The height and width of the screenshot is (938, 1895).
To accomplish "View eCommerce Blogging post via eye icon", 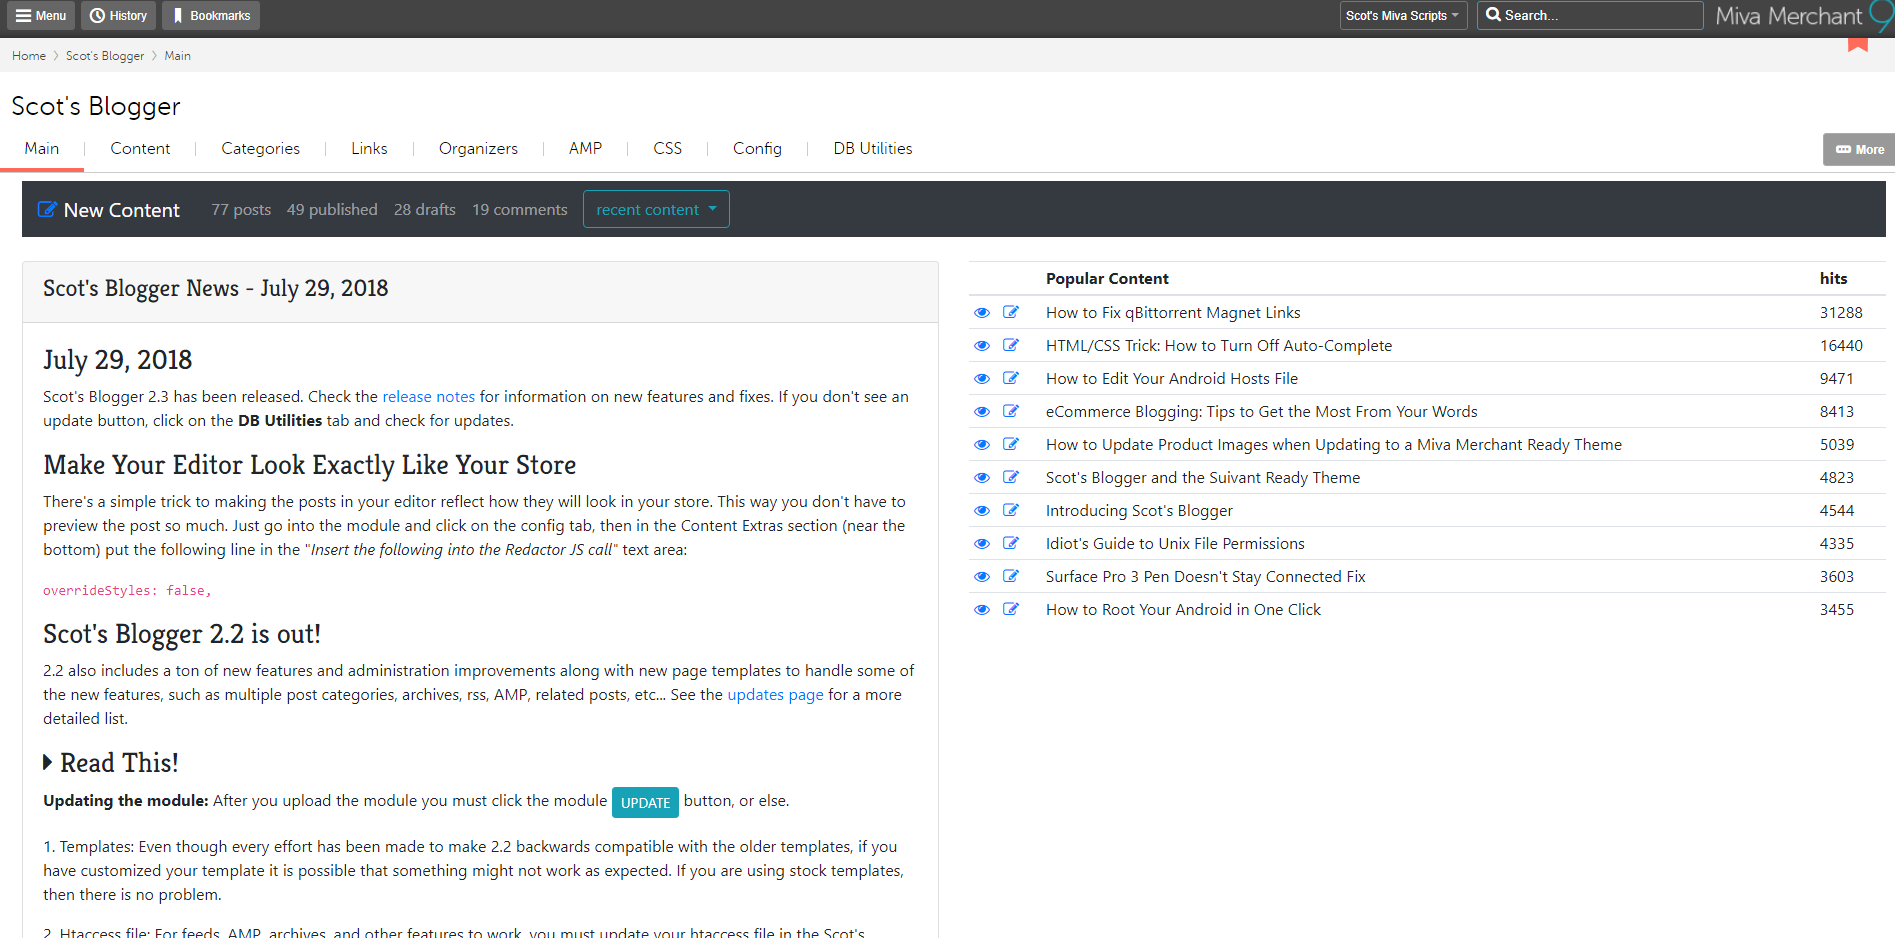I will (982, 412).
